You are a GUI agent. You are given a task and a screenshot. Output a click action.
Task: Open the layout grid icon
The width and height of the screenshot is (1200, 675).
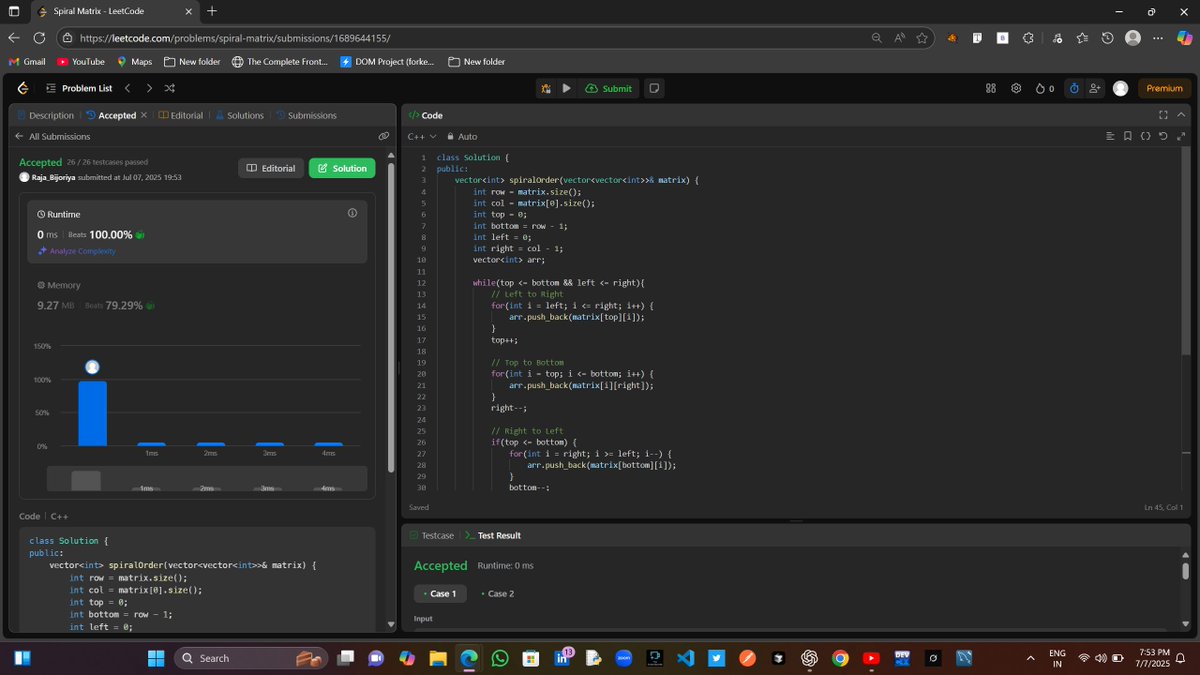coord(991,88)
